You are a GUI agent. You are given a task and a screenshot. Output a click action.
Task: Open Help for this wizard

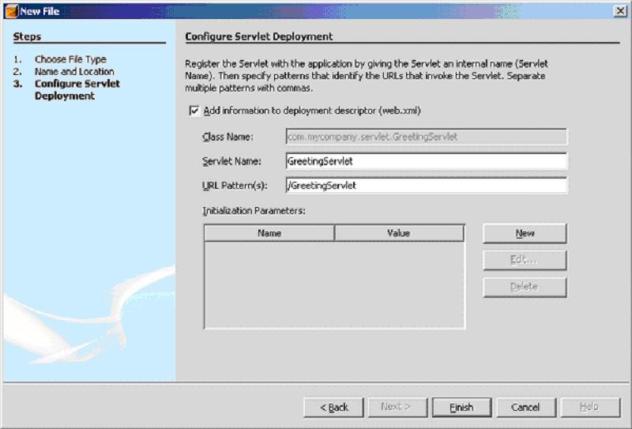[x=591, y=407]
